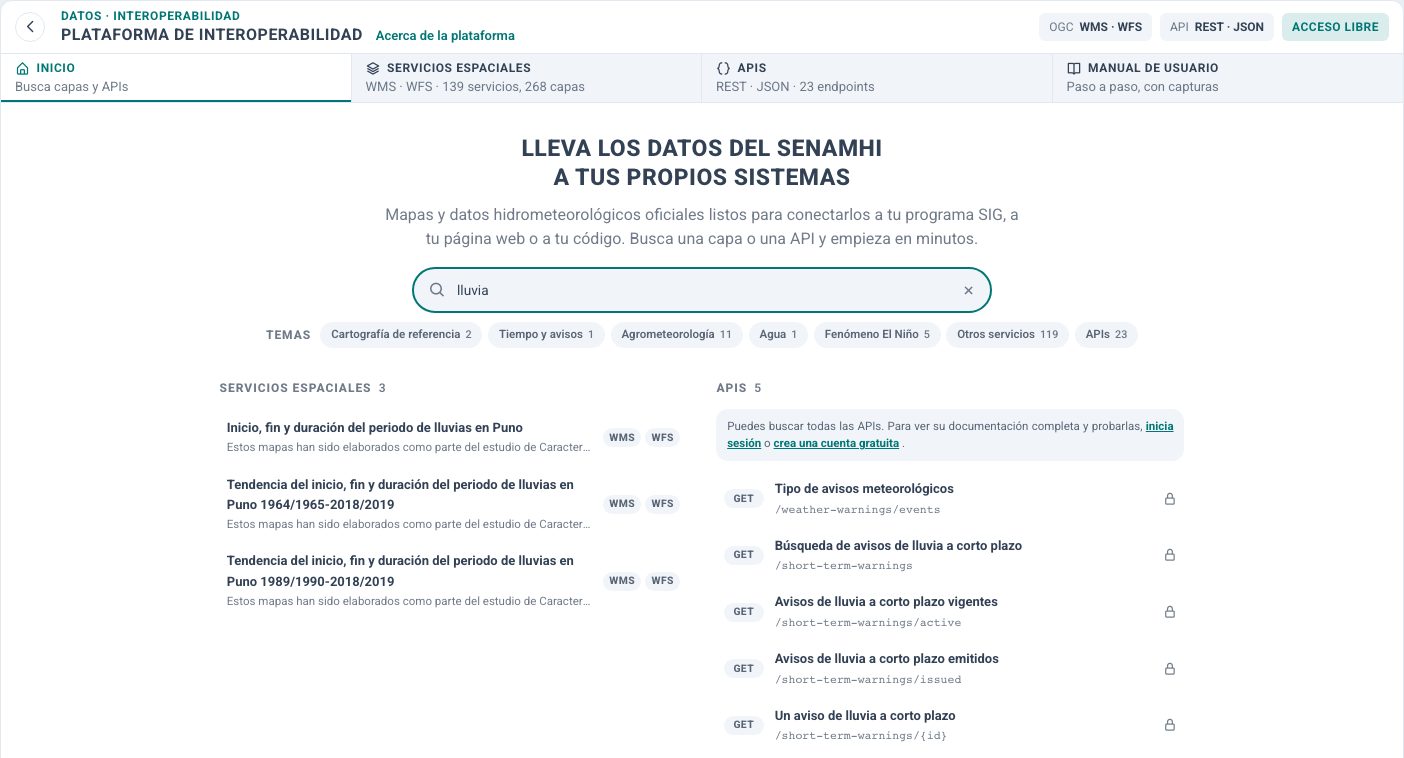Image resolution: width=1404 pixels, height=758 pixels.
Task: Click the API REST · JSON badge
Action: pos(1217,27)
